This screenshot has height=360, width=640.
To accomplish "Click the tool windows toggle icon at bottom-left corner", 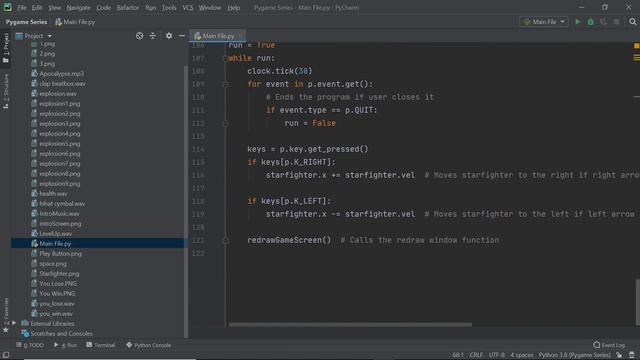I will [6, 355].
